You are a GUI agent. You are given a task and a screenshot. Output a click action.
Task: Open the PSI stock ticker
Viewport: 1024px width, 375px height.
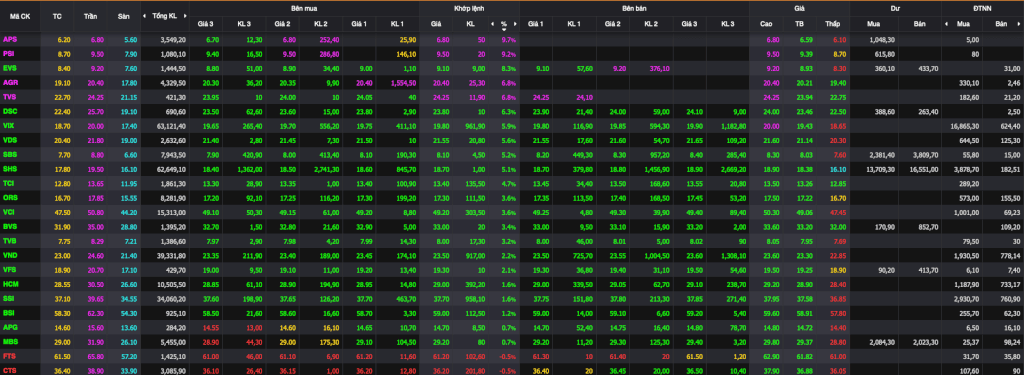point(9,54)
